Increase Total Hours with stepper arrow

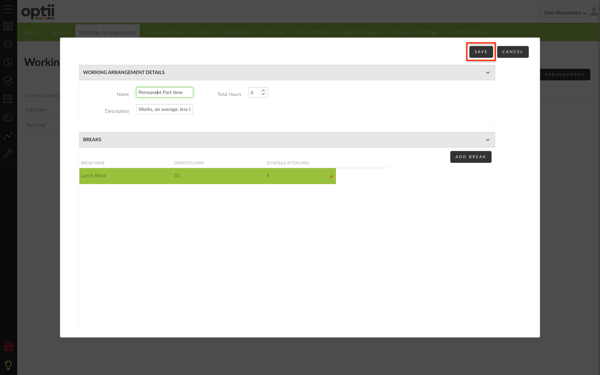coord(263,90)
